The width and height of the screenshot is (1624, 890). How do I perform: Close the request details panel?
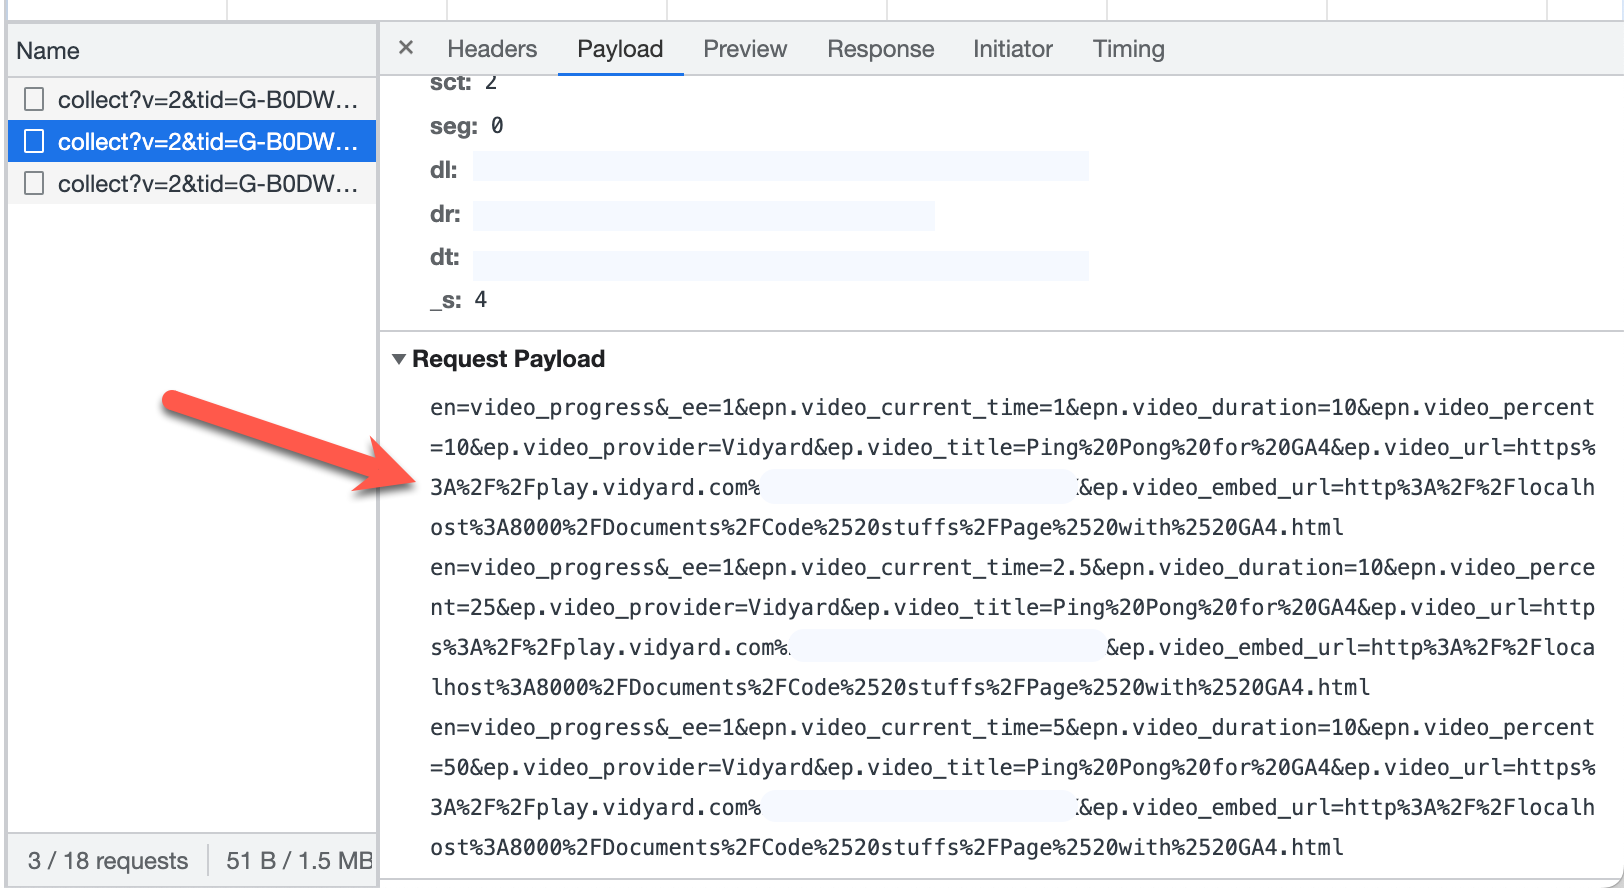point(406,48)
